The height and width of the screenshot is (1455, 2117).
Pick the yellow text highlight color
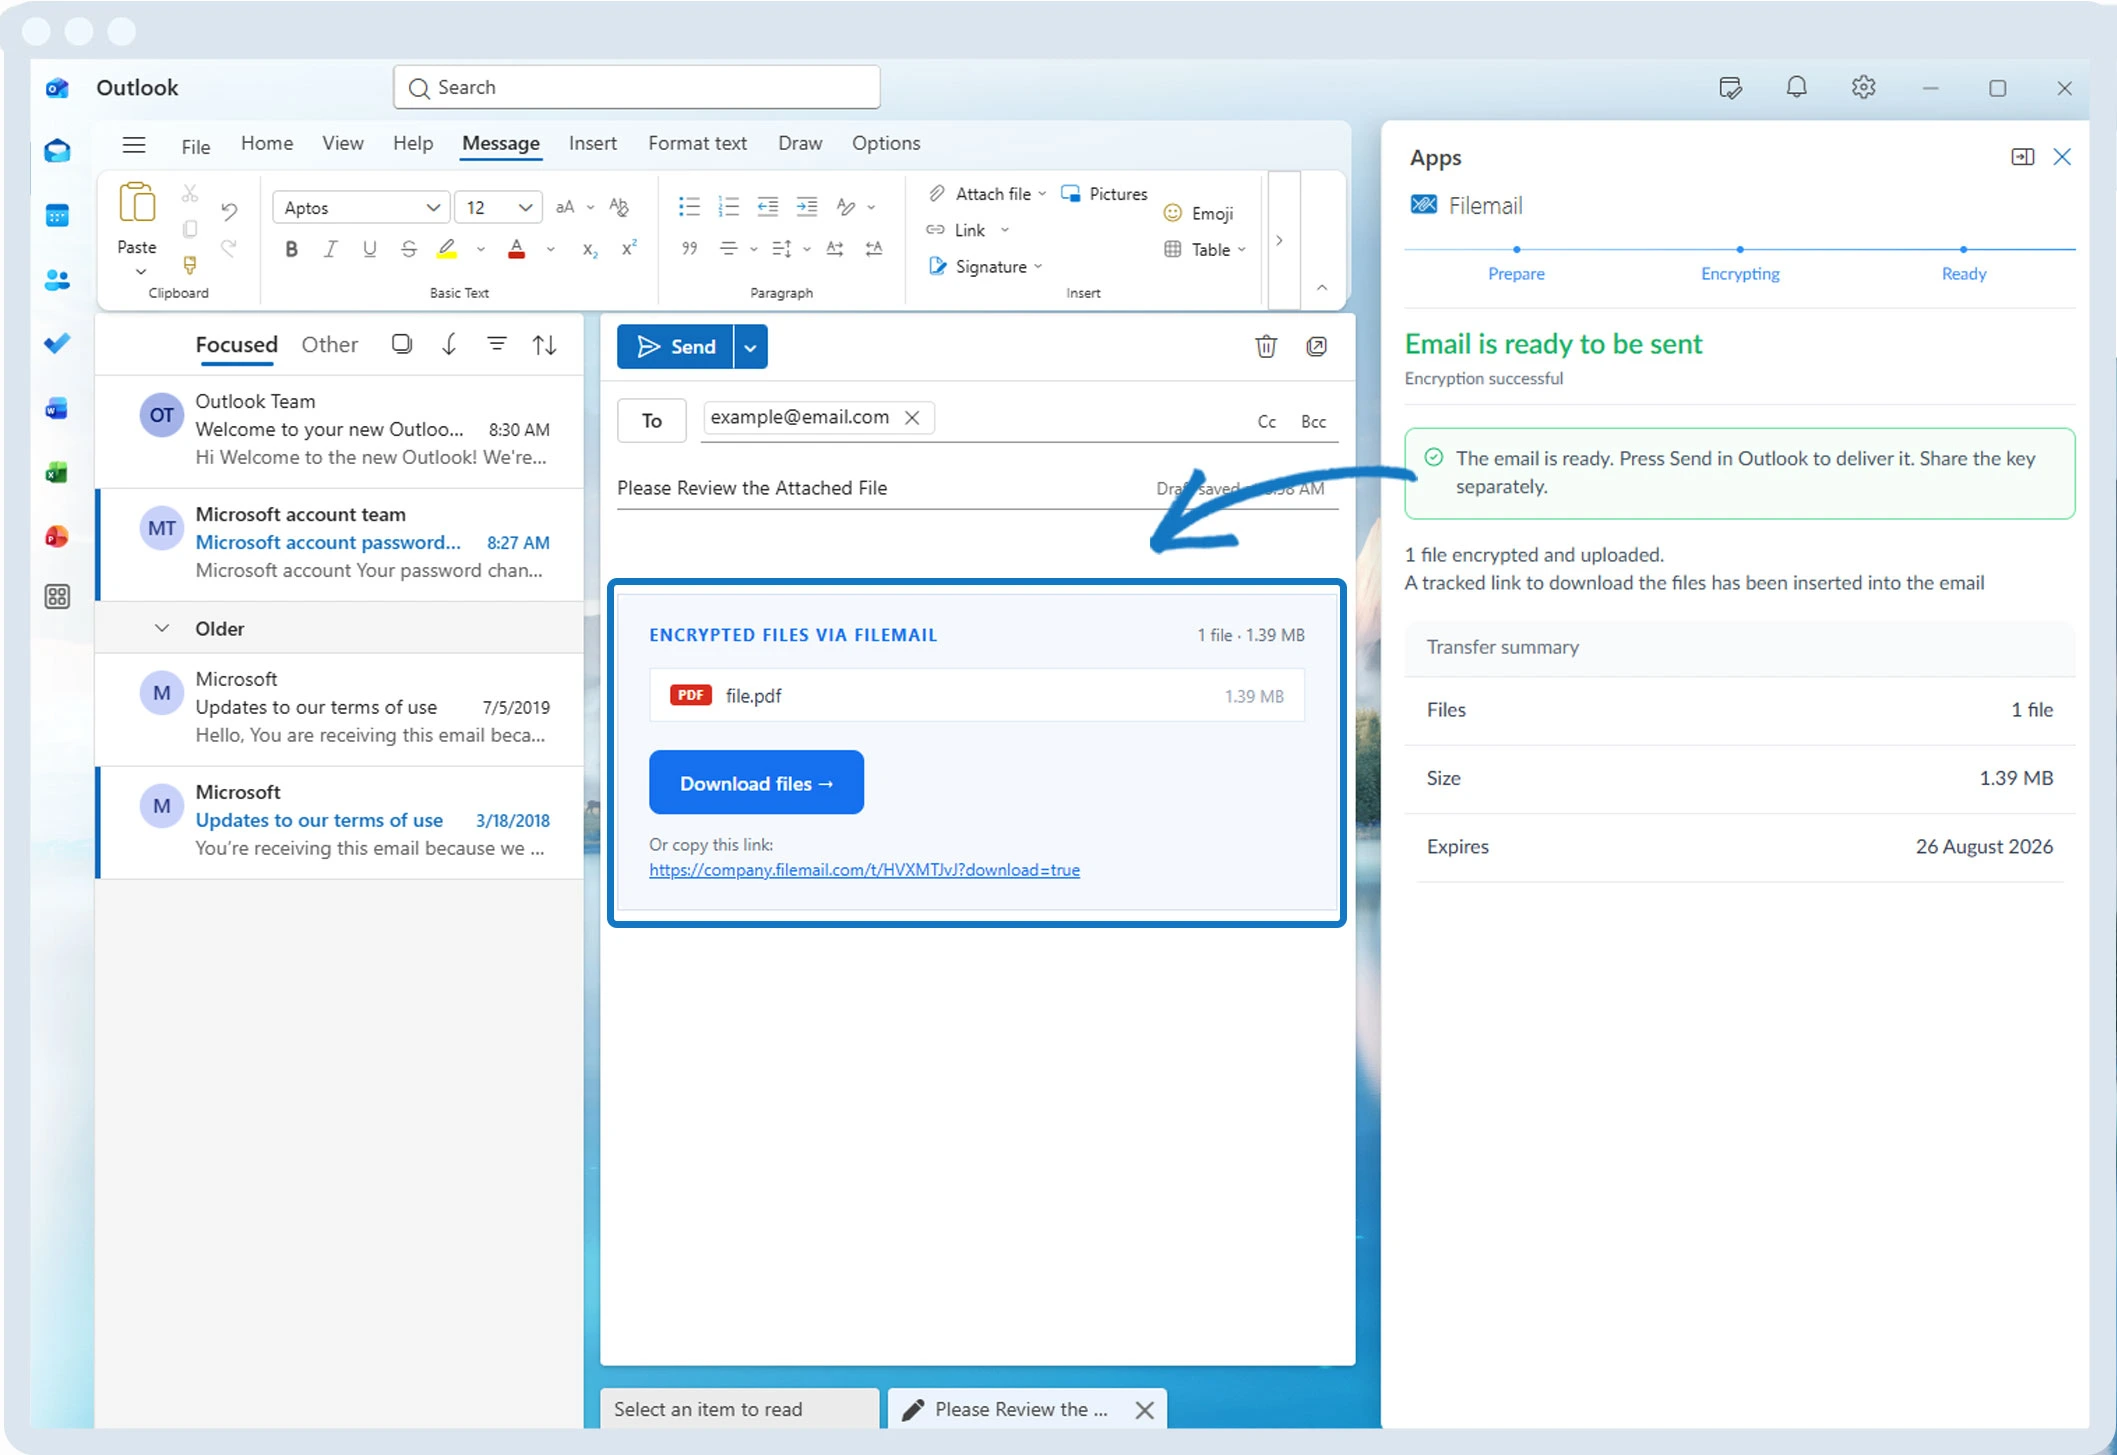coord(447,249)
